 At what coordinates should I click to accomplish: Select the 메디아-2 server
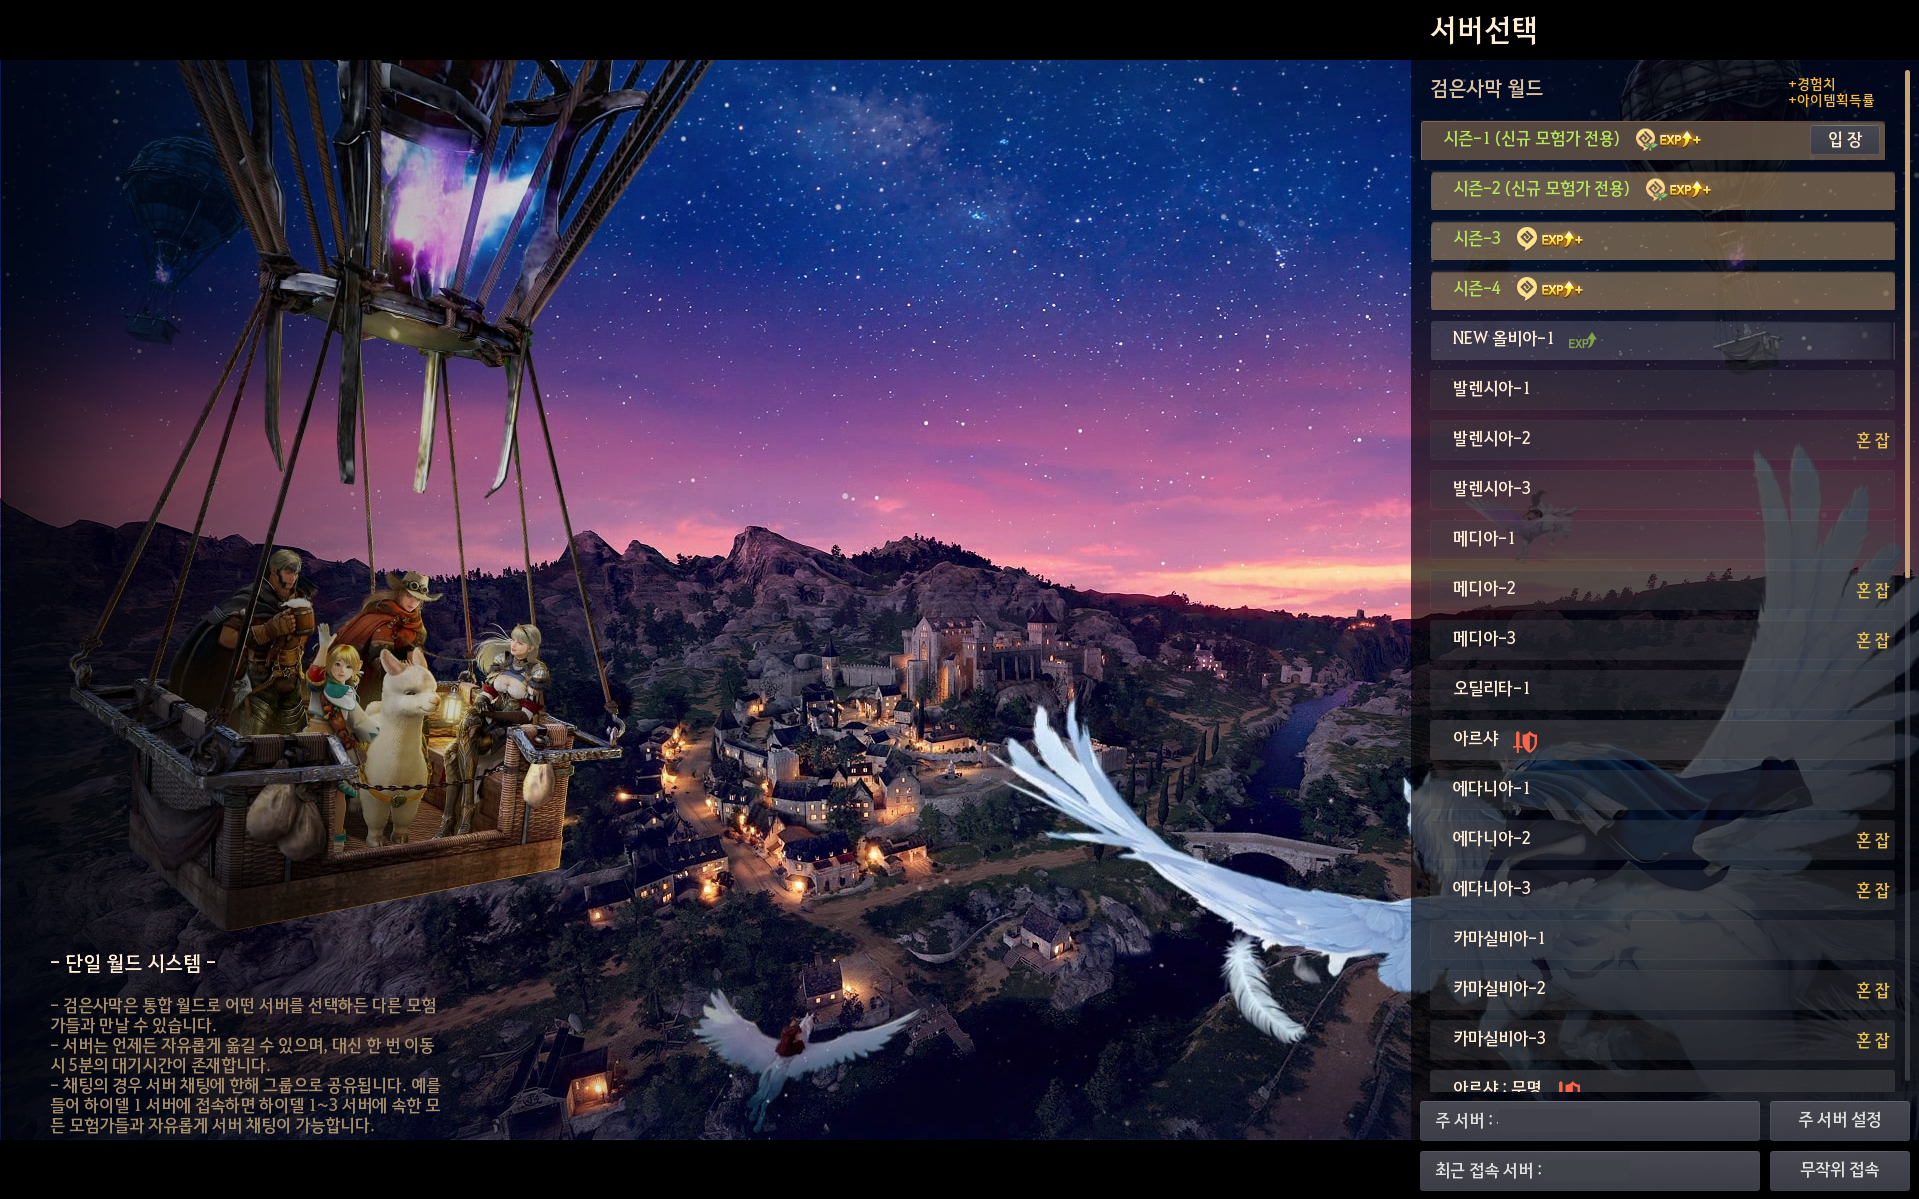(1662, 590)
